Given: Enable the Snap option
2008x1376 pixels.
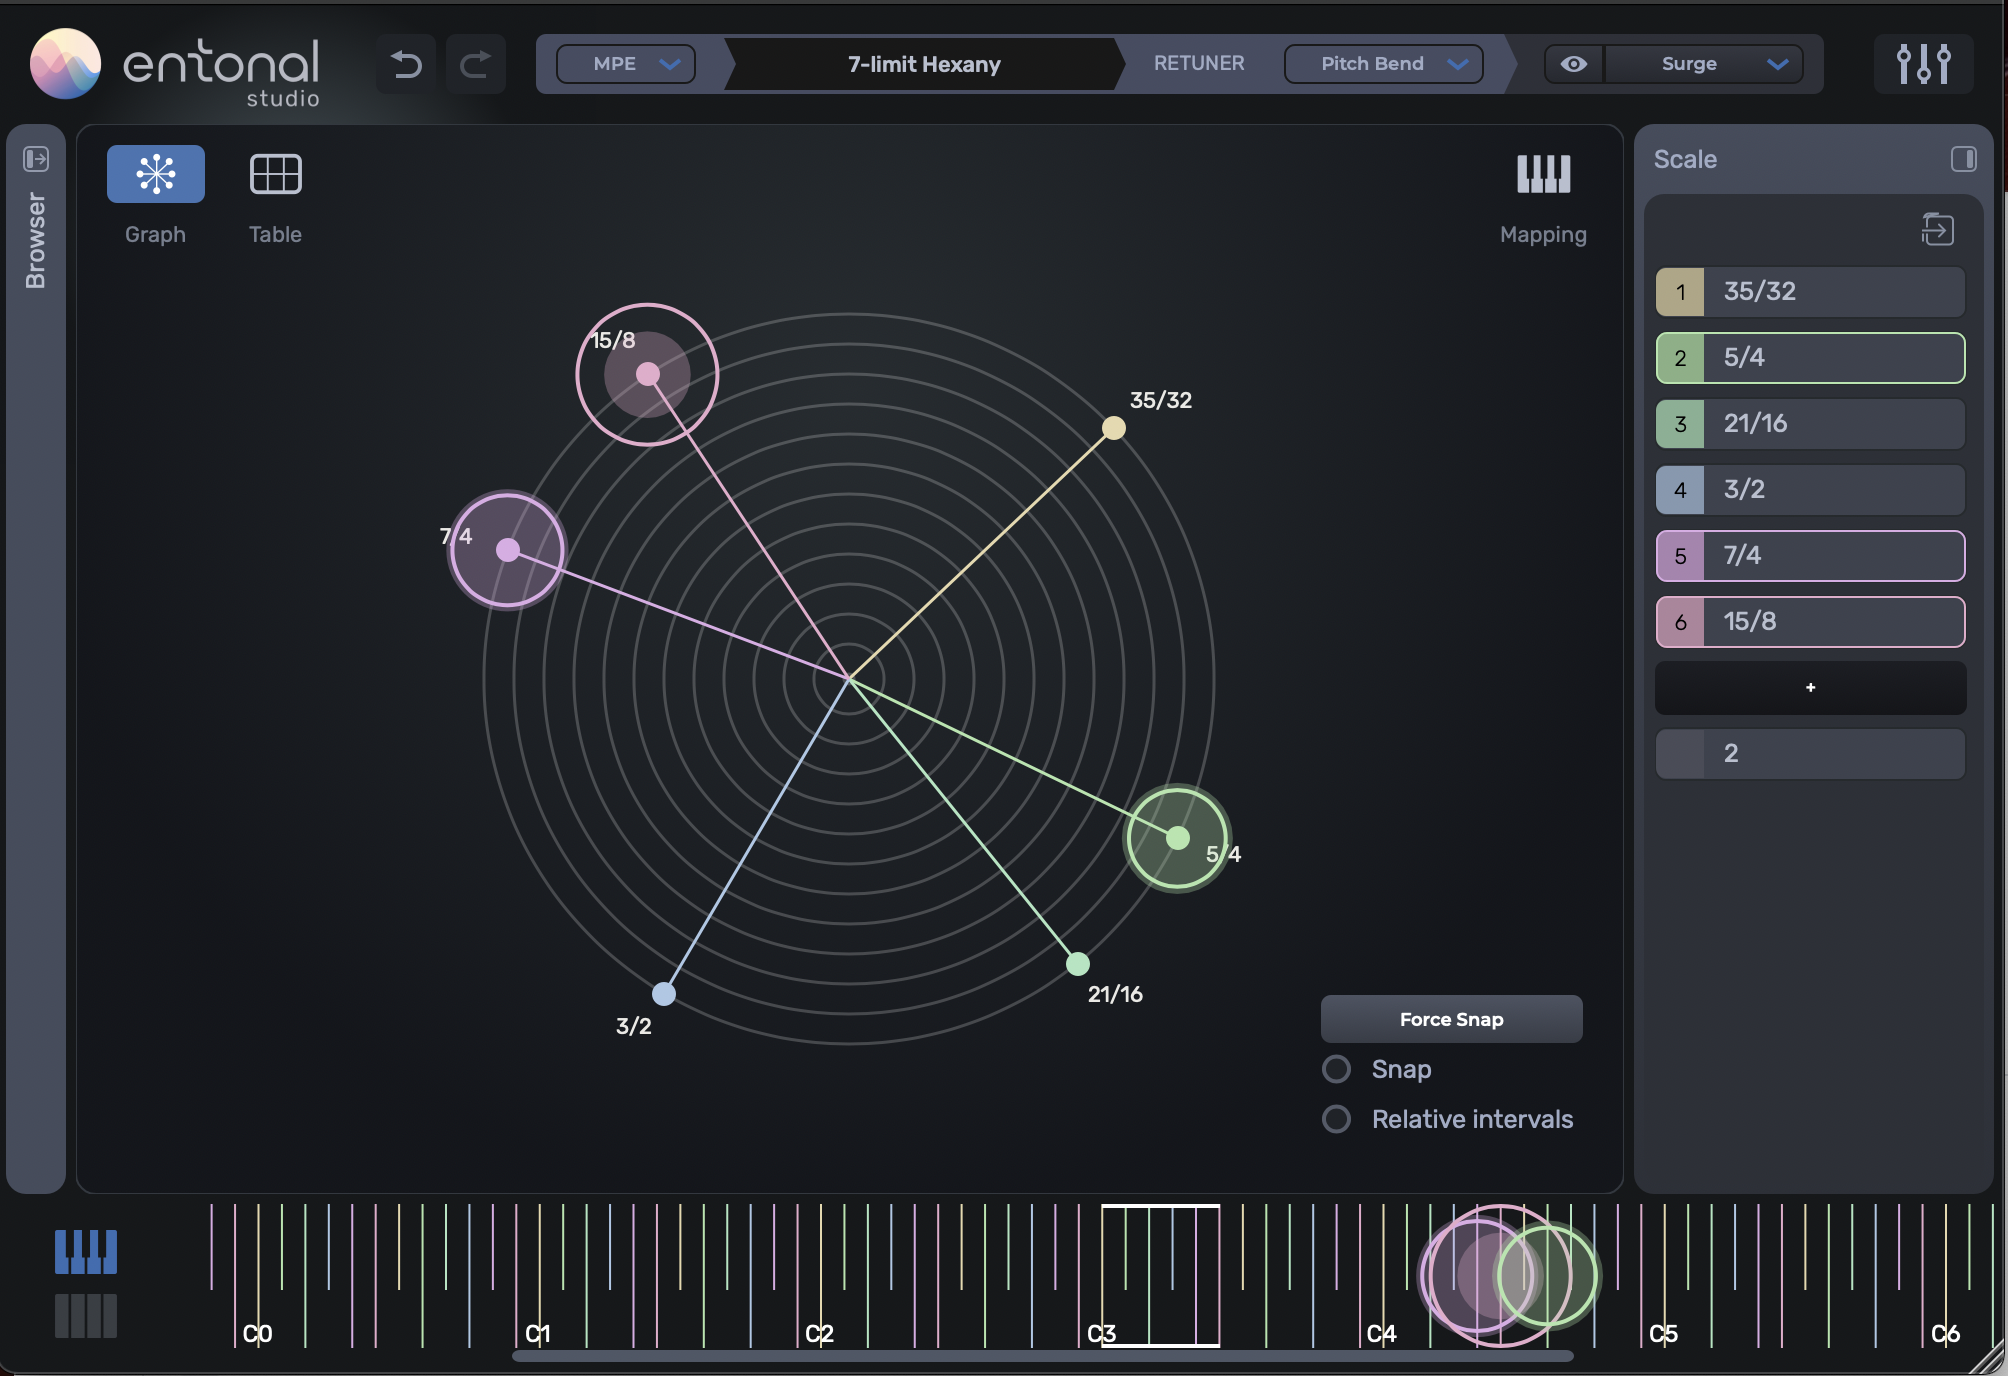Looking at the screenshot, I should coord(1336,1069).
